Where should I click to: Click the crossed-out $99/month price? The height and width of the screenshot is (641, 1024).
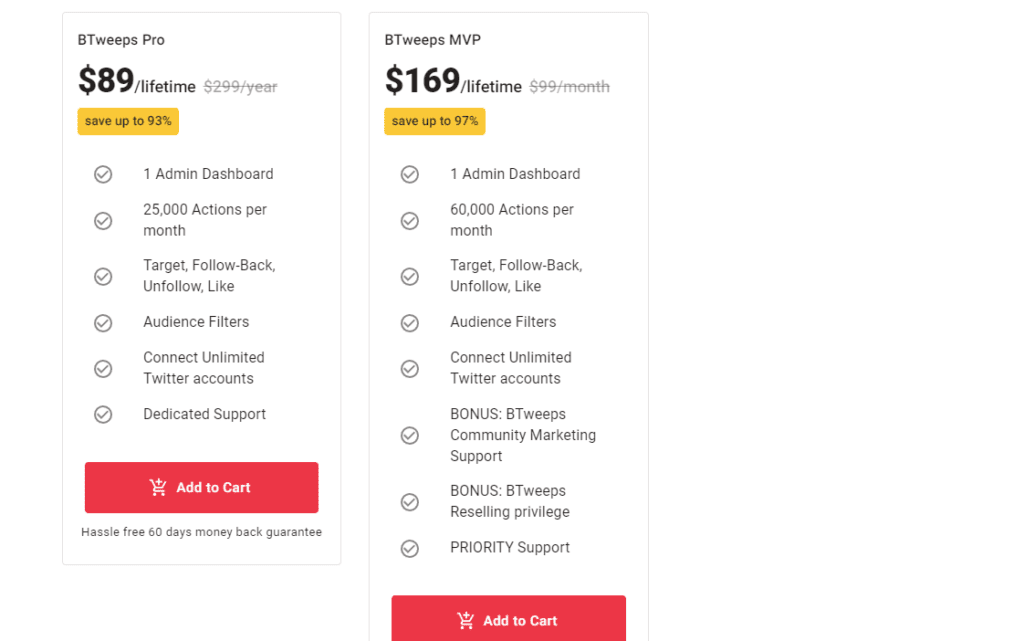pos(569,87)
